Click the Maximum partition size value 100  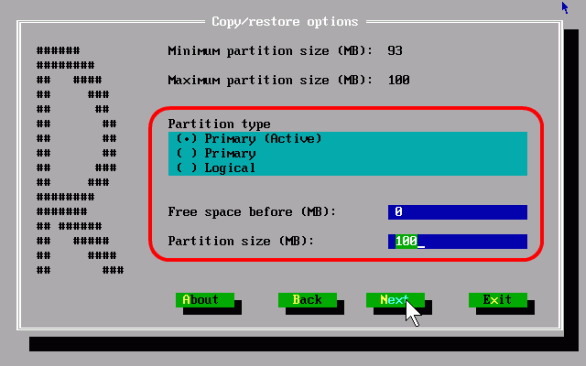(x=399, y=80)
